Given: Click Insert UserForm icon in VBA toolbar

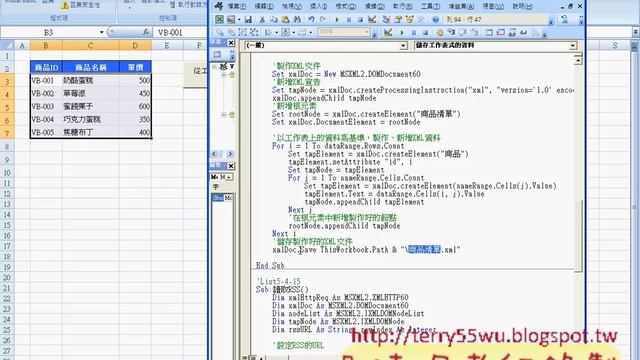Looking at the screenshot, I should [x=231, y=19].
